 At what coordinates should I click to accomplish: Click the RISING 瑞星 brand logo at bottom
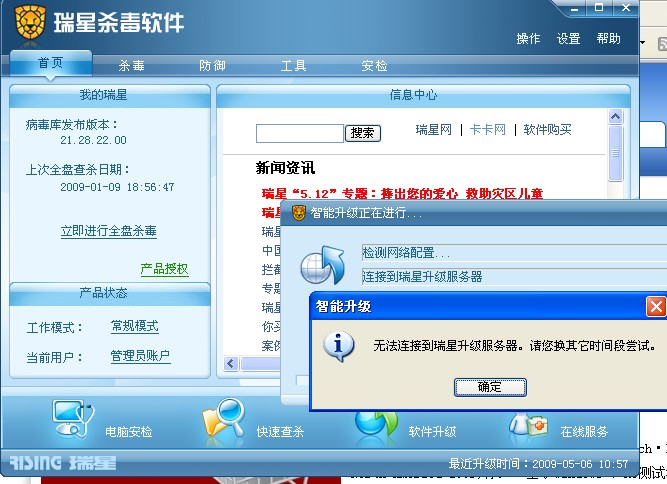(63, 463)
